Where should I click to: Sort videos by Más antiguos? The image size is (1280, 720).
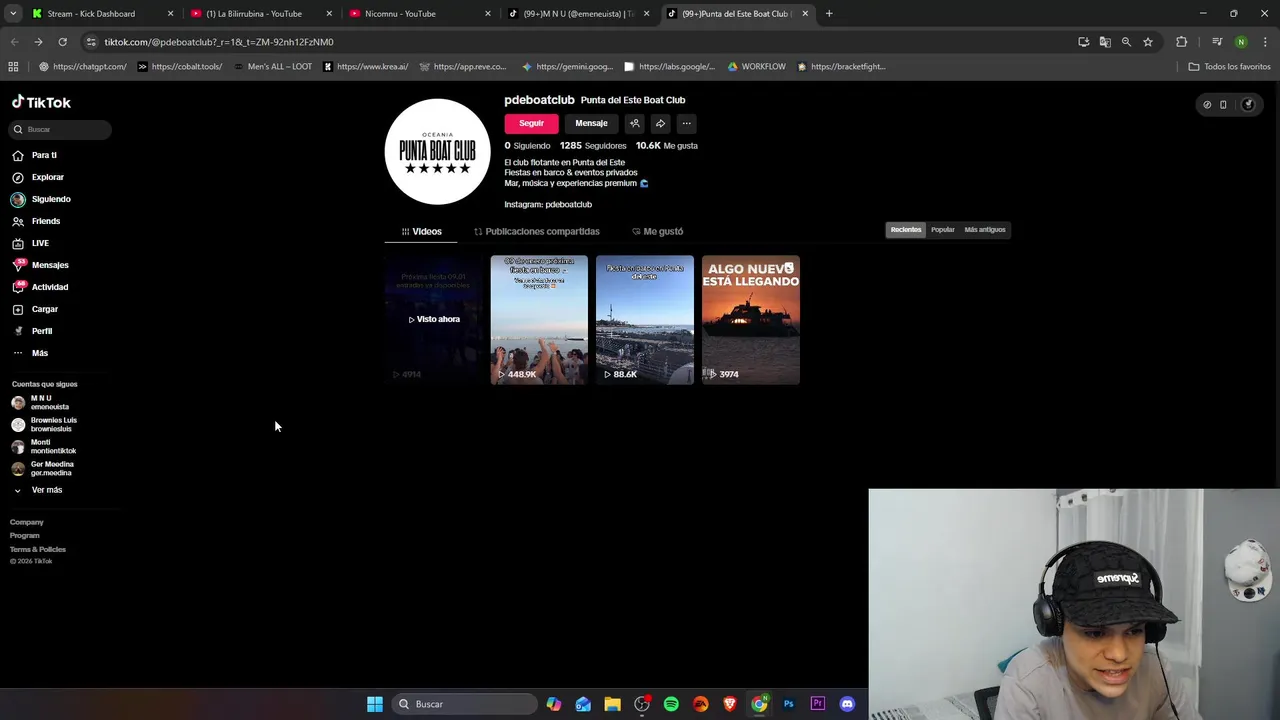985,230
